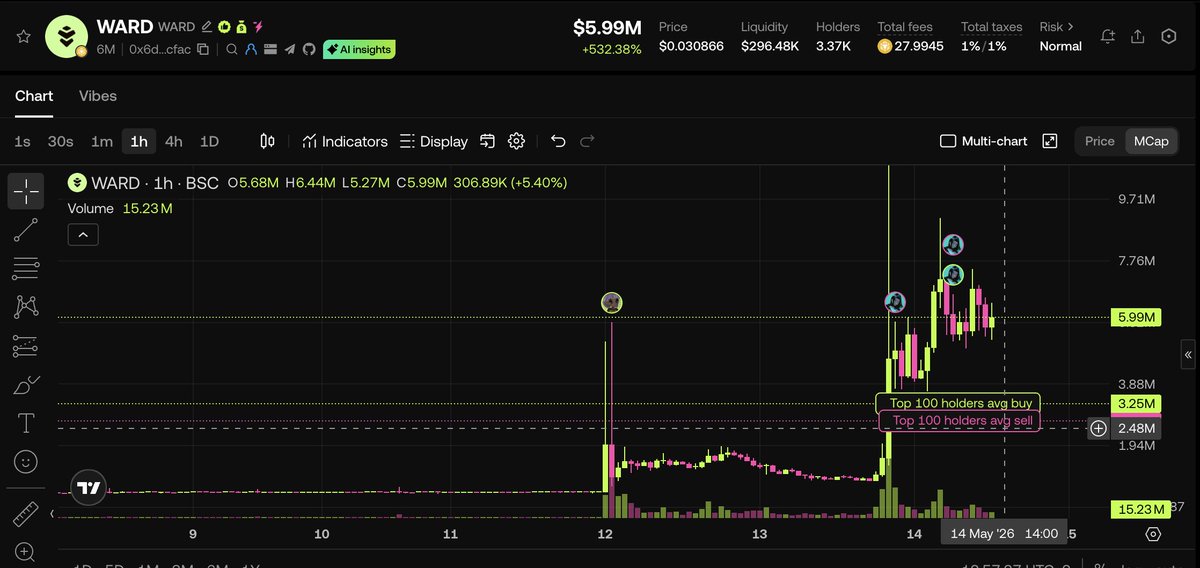The image size is (1200, 568).
Task: Share the WARD token page
Action: [1138, 36]
